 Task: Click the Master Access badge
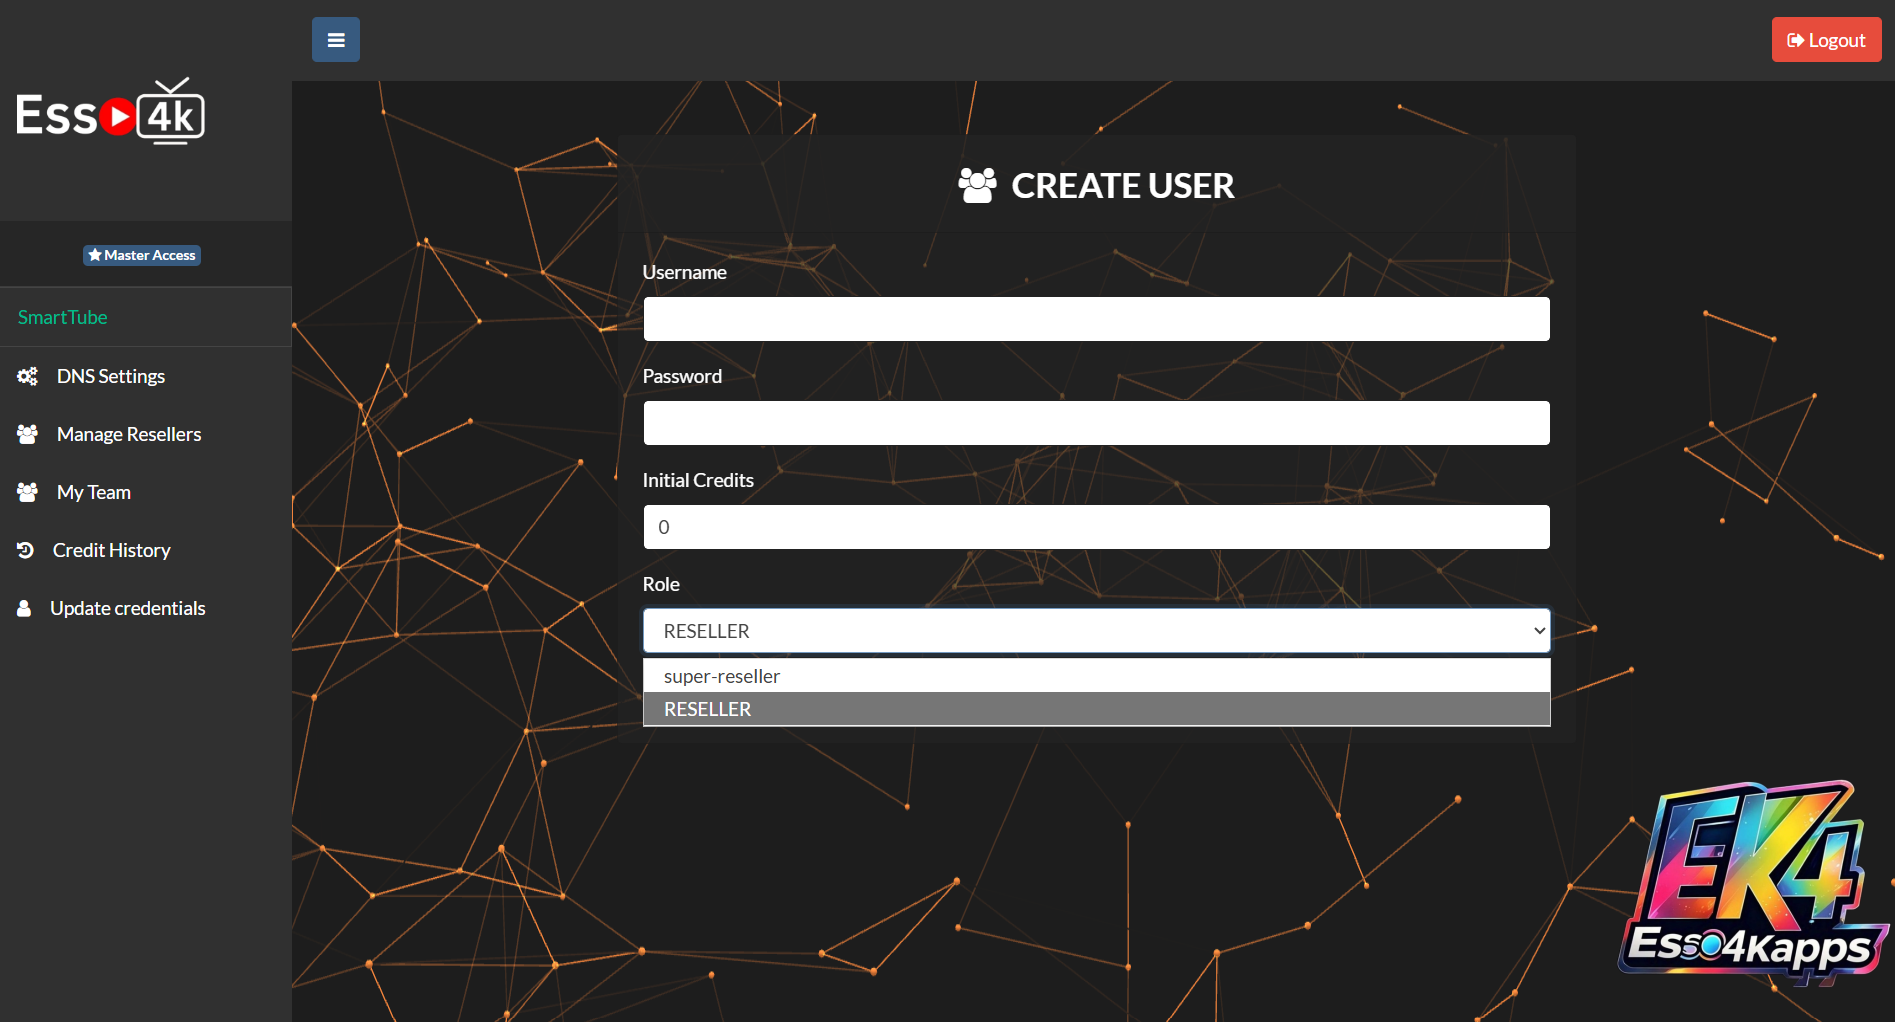click(142, 255)
